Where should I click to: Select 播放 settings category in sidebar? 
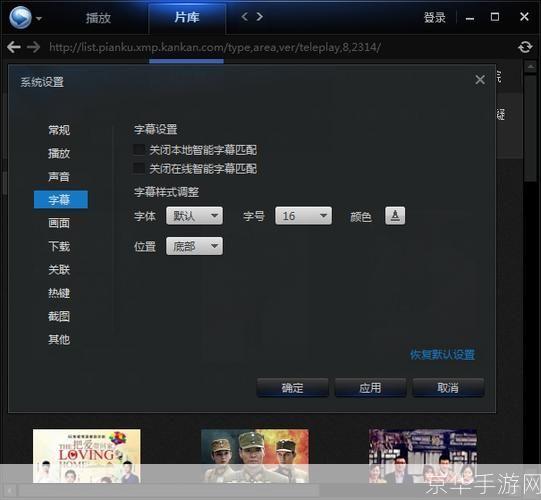[59, 153]
